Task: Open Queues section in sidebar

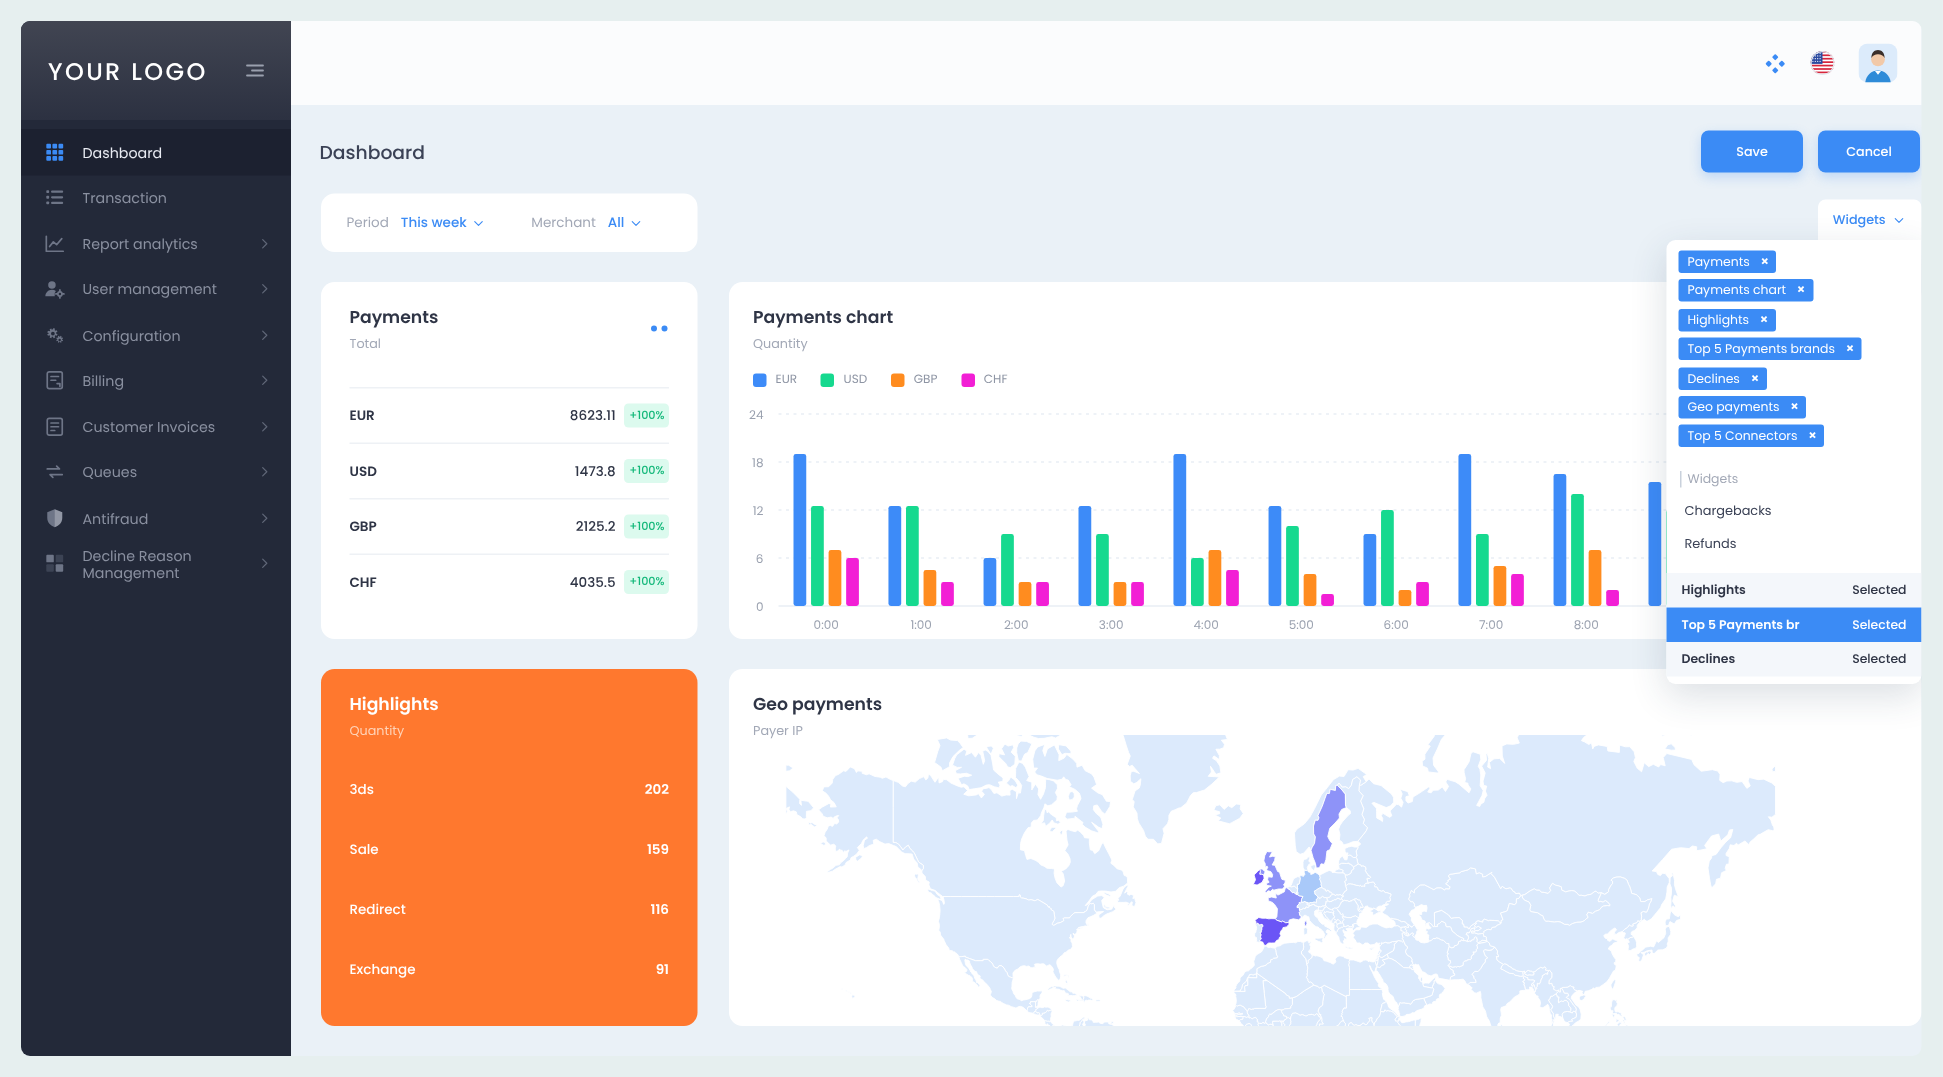Action: (109, 472)
